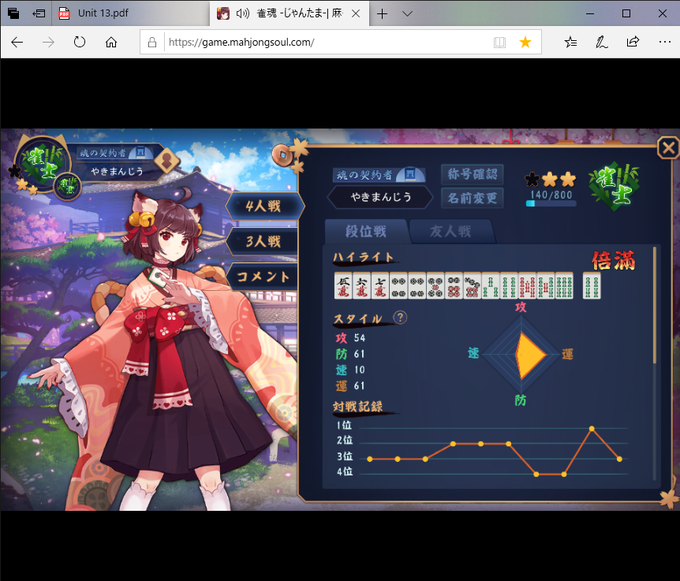Open the スタイル help question mark
The height and width of the screenshot is (581, 680).
pos(400,317)
